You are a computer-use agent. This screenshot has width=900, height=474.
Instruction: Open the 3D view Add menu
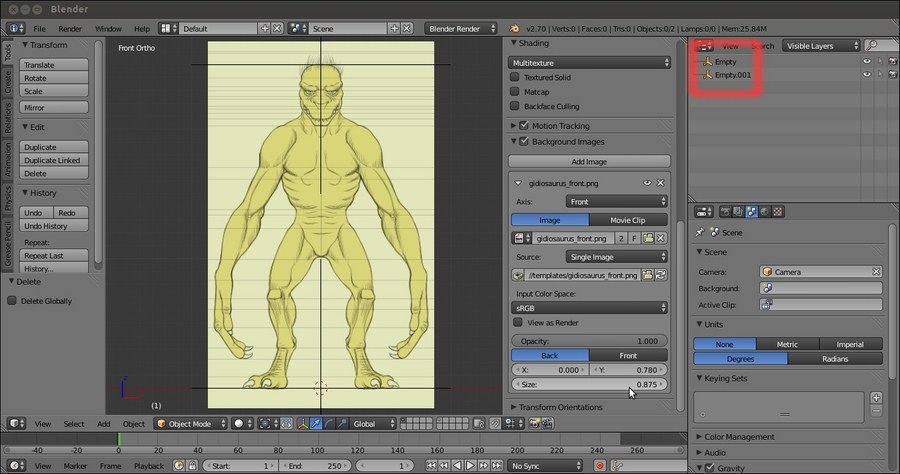(103, 424)
